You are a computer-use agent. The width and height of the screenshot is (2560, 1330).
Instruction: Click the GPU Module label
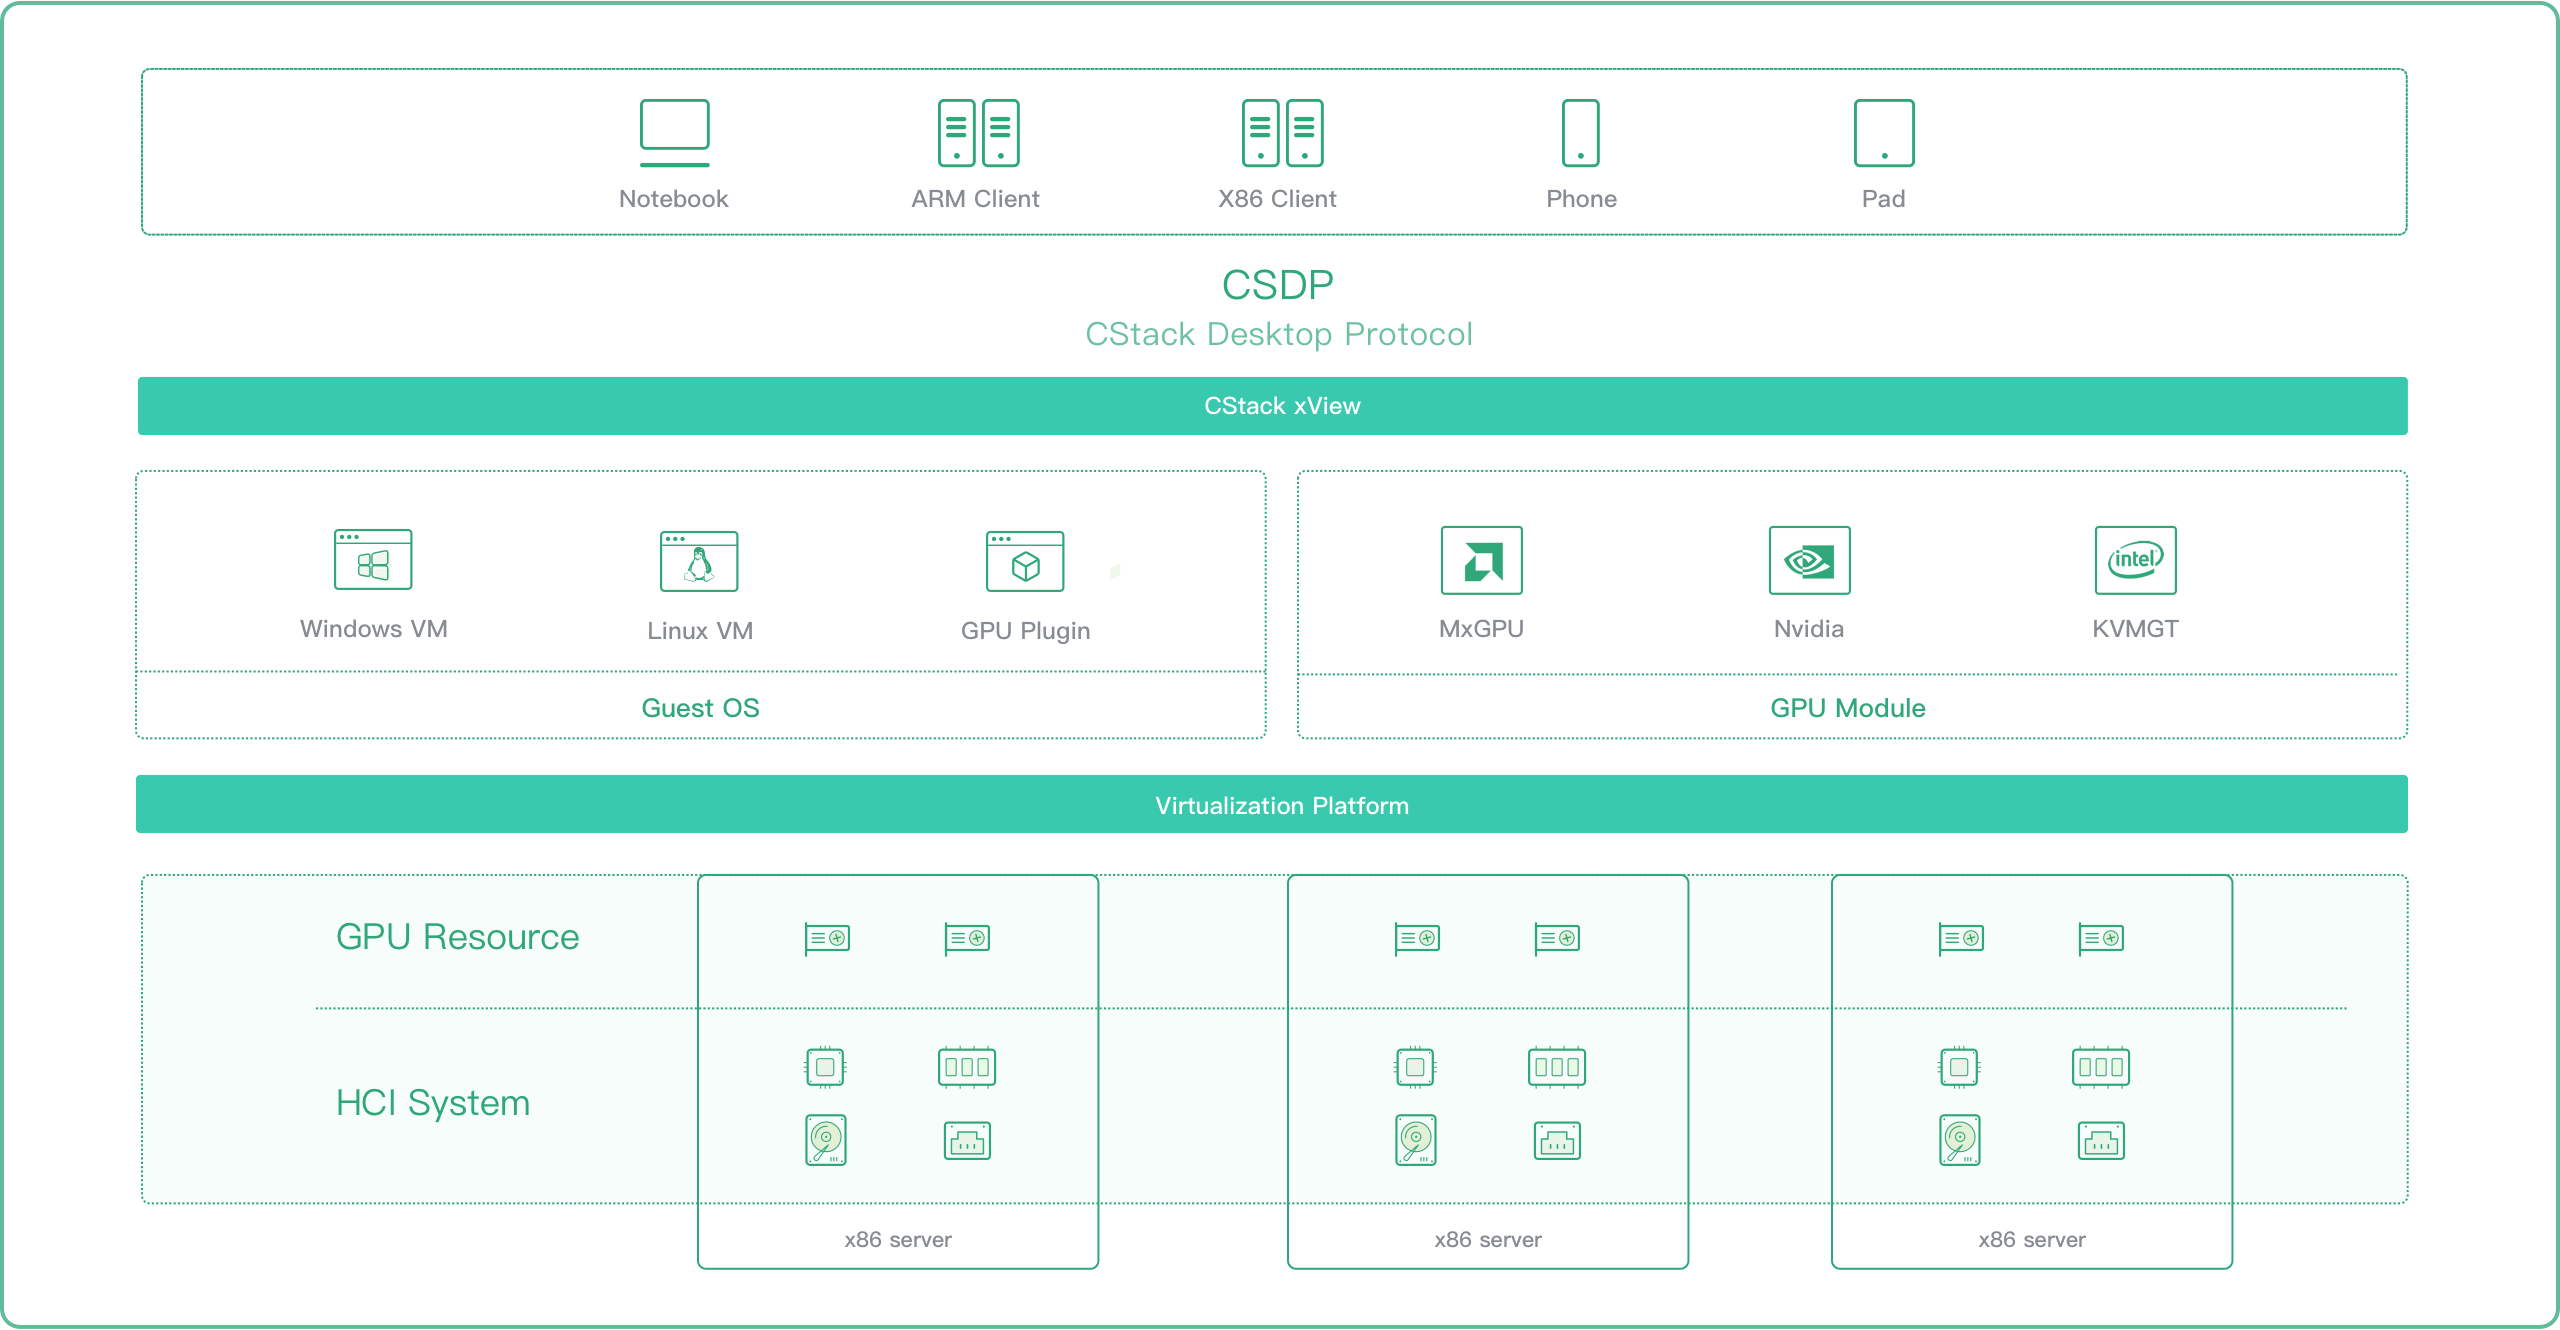[1848, 708]
